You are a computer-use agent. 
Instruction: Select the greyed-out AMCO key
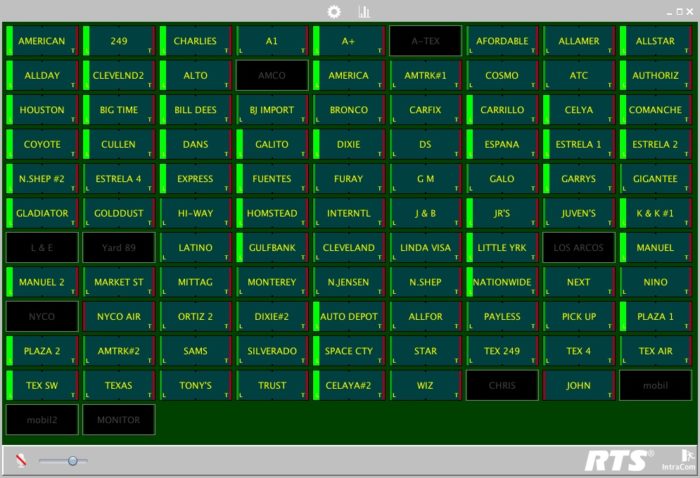point(272,75)
